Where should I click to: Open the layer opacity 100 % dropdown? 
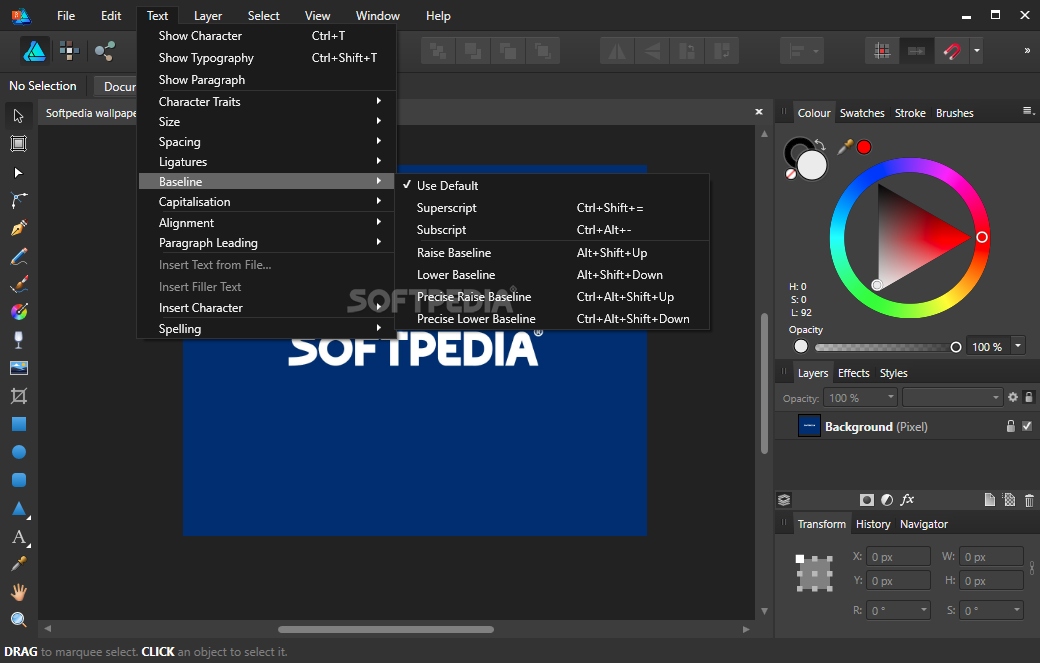pos(891,397)
